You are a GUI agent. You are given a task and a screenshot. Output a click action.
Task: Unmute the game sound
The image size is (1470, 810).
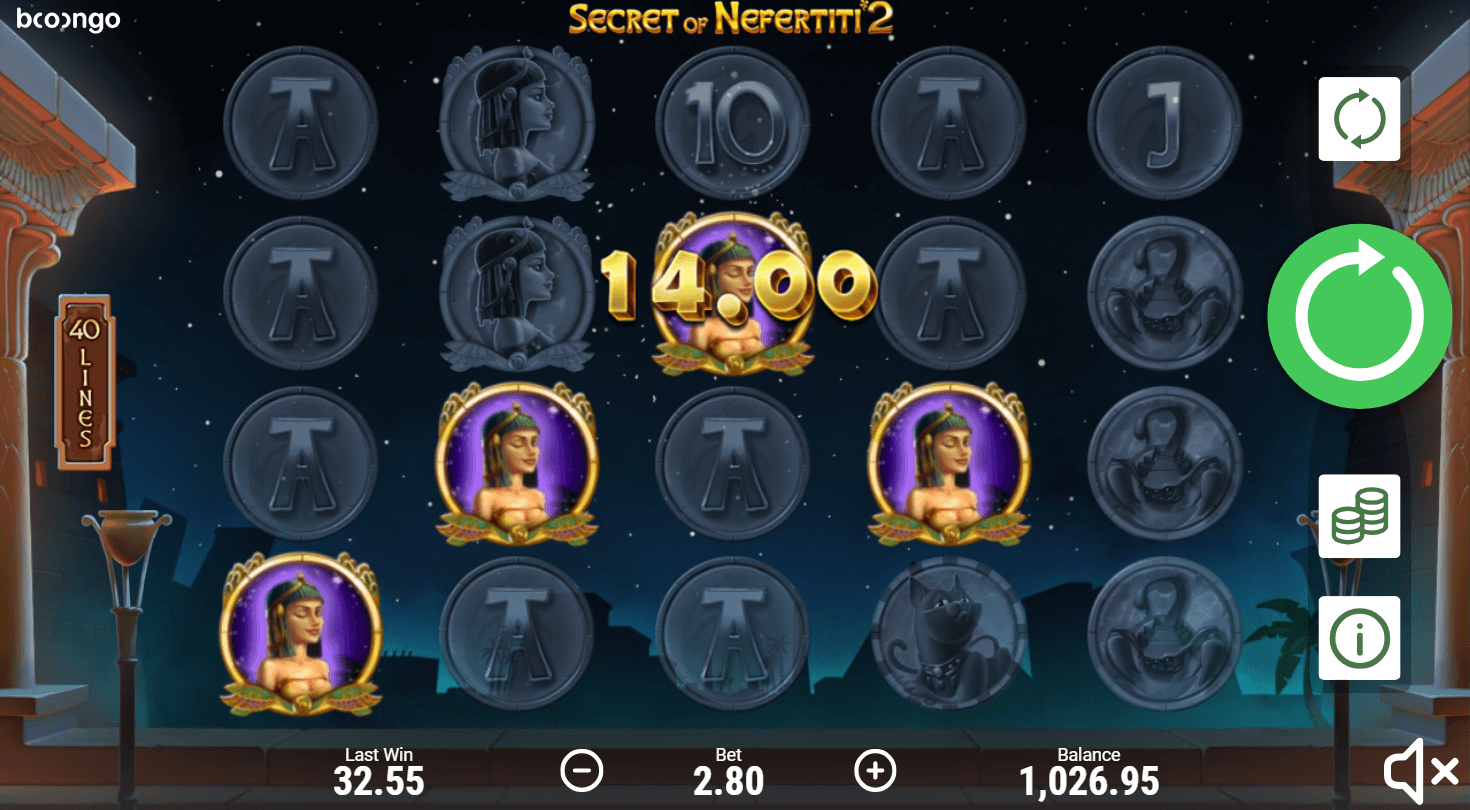pyautogui.click(x=1420, y=771)
